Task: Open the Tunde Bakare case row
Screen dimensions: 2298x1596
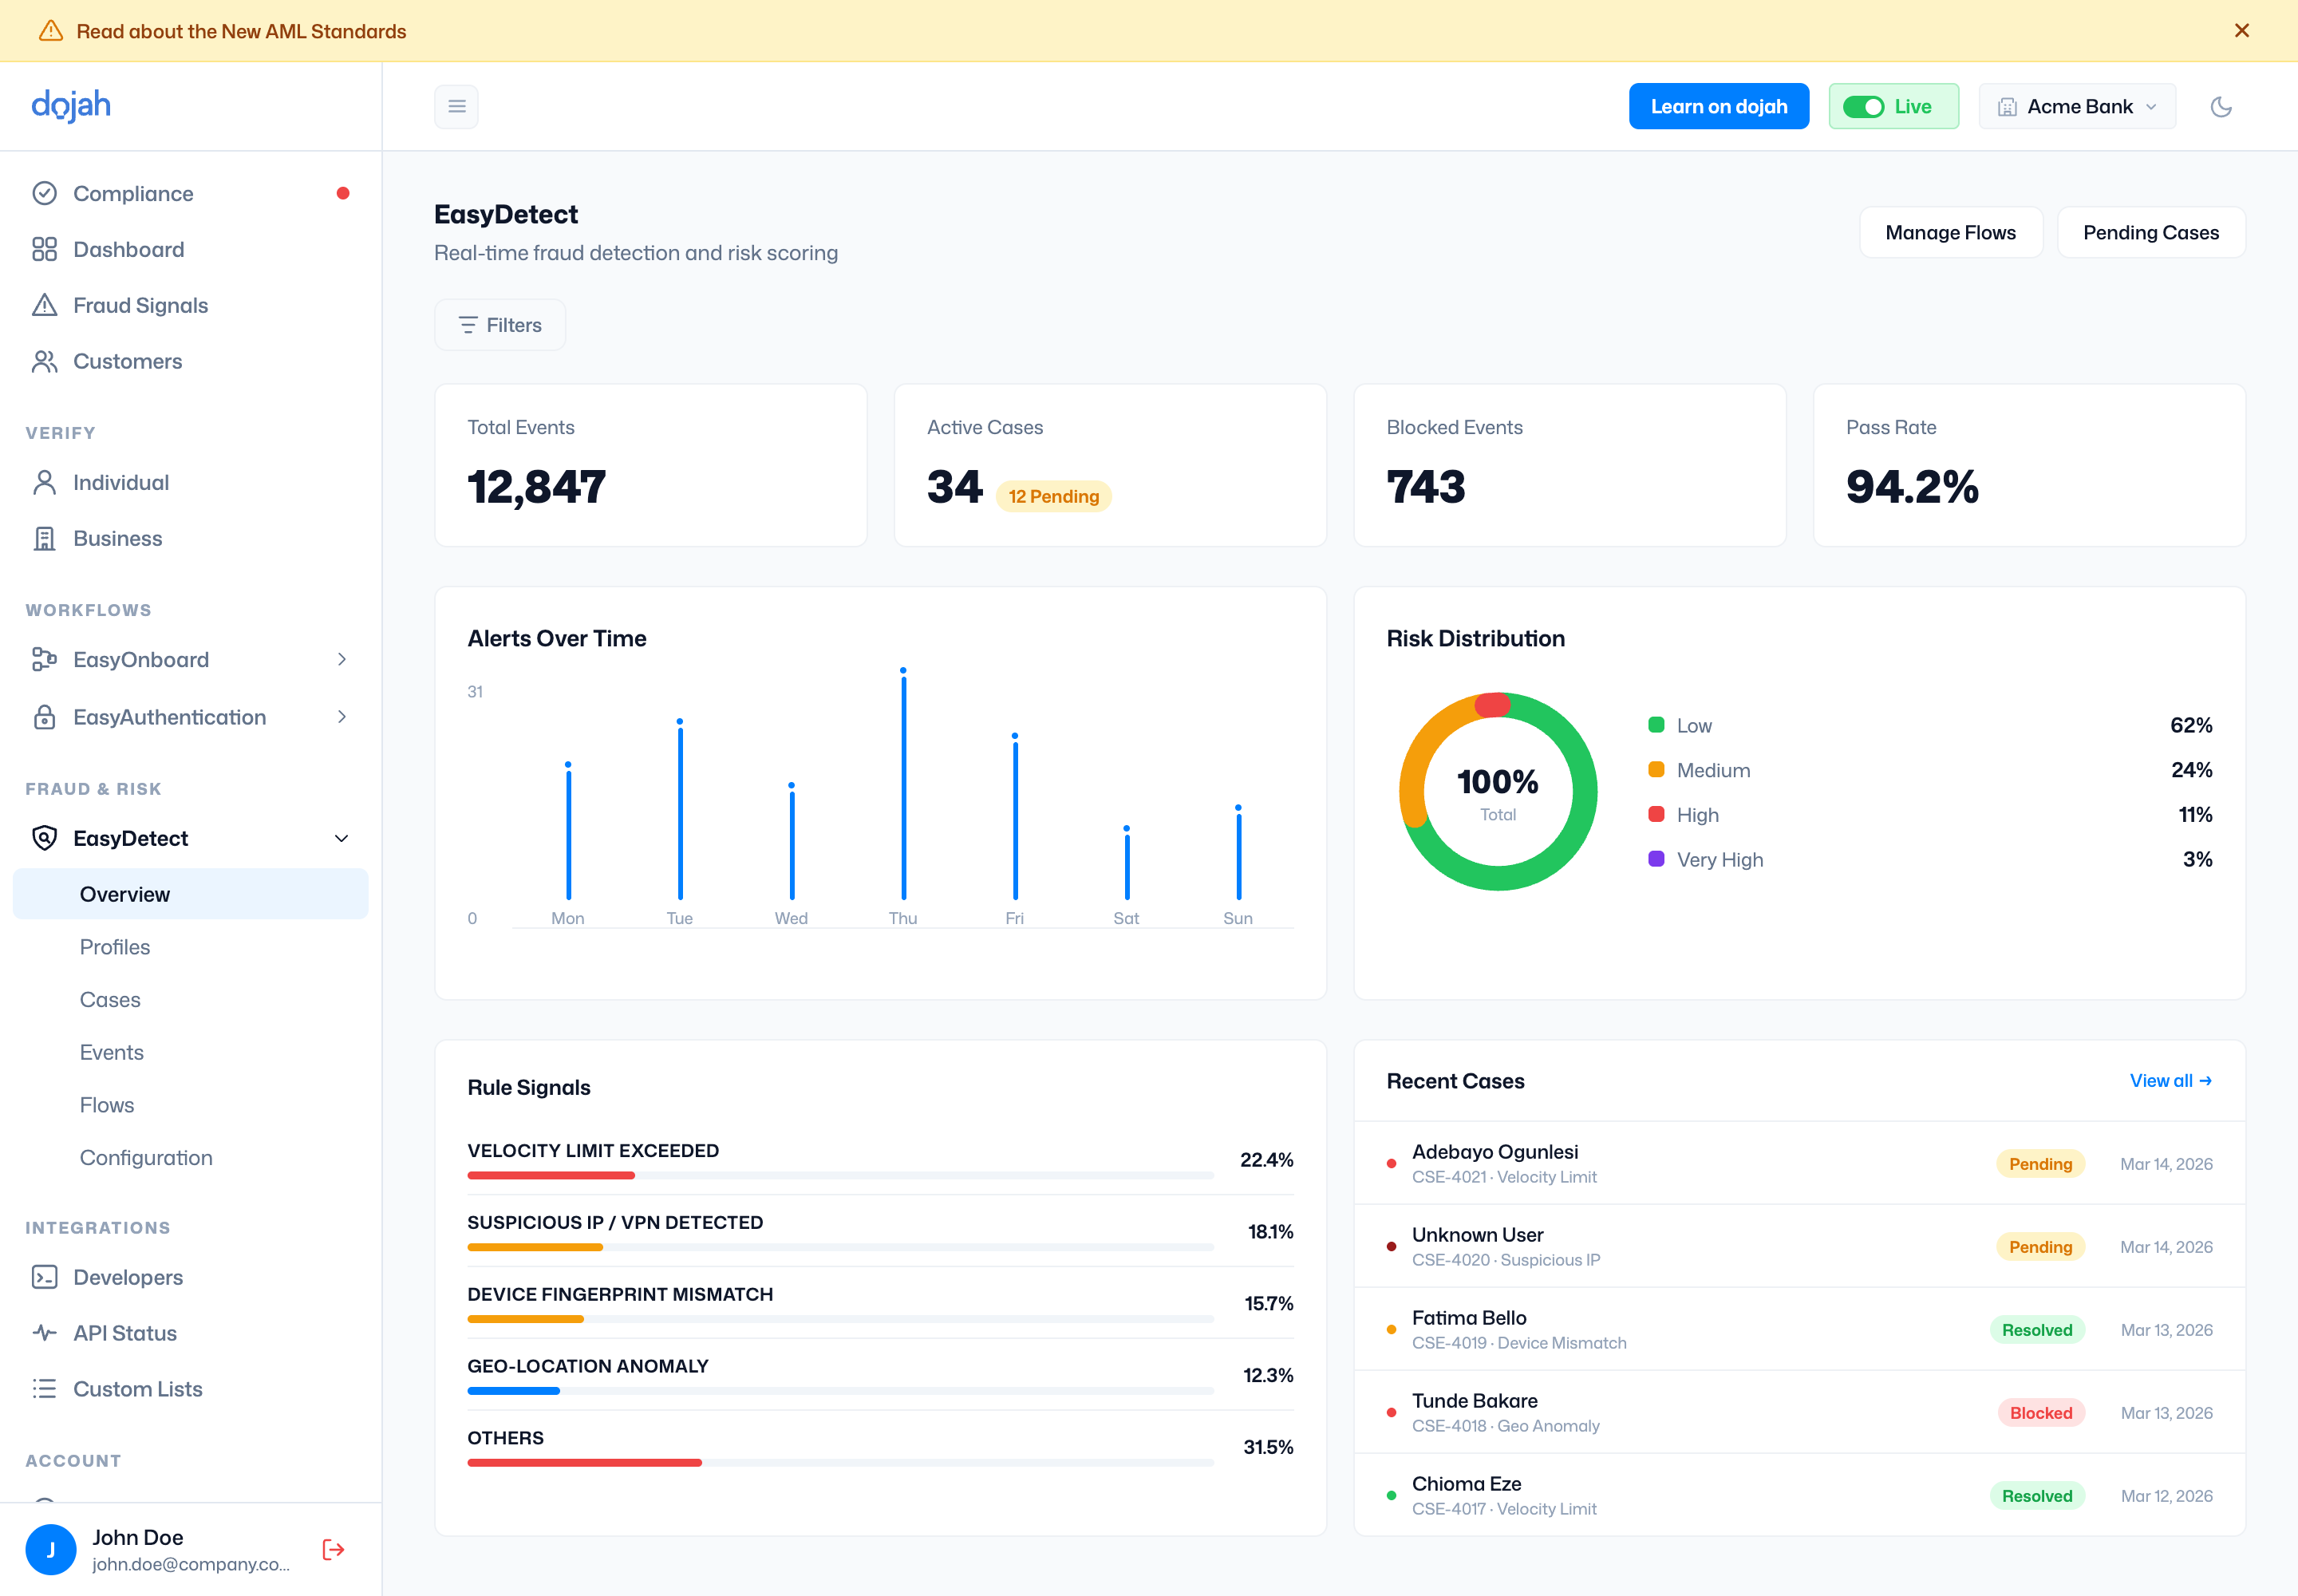Action: (x=1799, y=1413)
